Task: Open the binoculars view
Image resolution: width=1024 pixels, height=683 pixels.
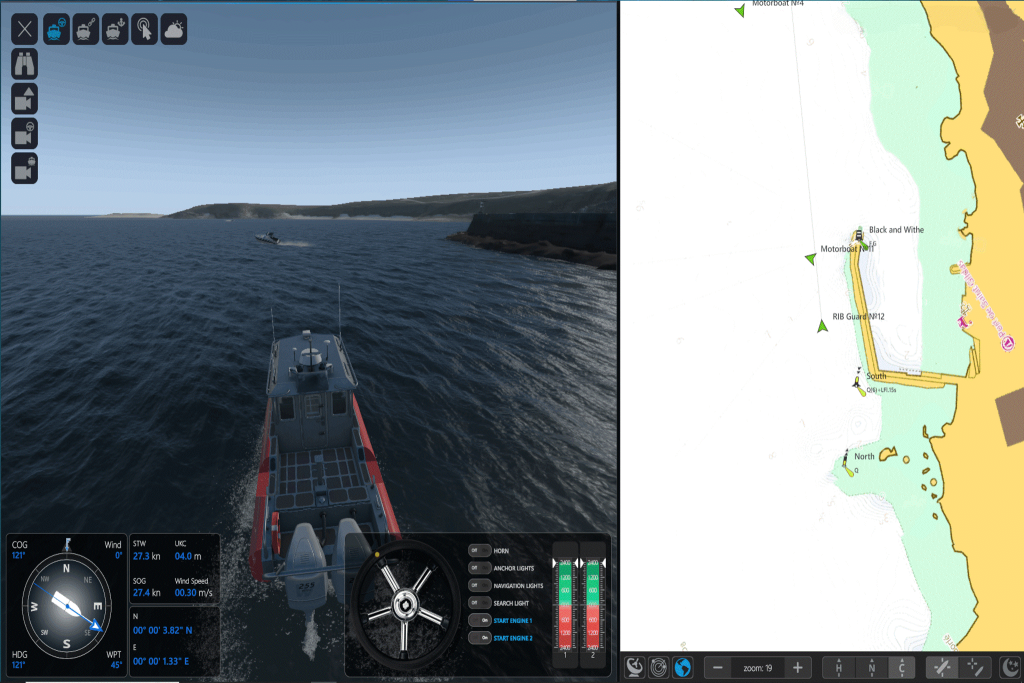Action: click(24, 64)
